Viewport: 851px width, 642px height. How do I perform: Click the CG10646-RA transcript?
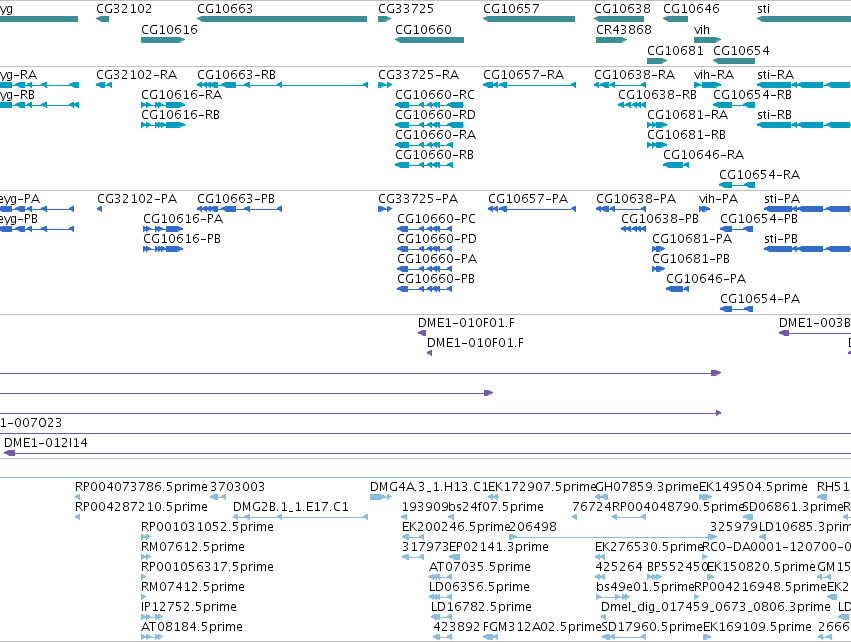pyautogui.click(x=676, y=165)
